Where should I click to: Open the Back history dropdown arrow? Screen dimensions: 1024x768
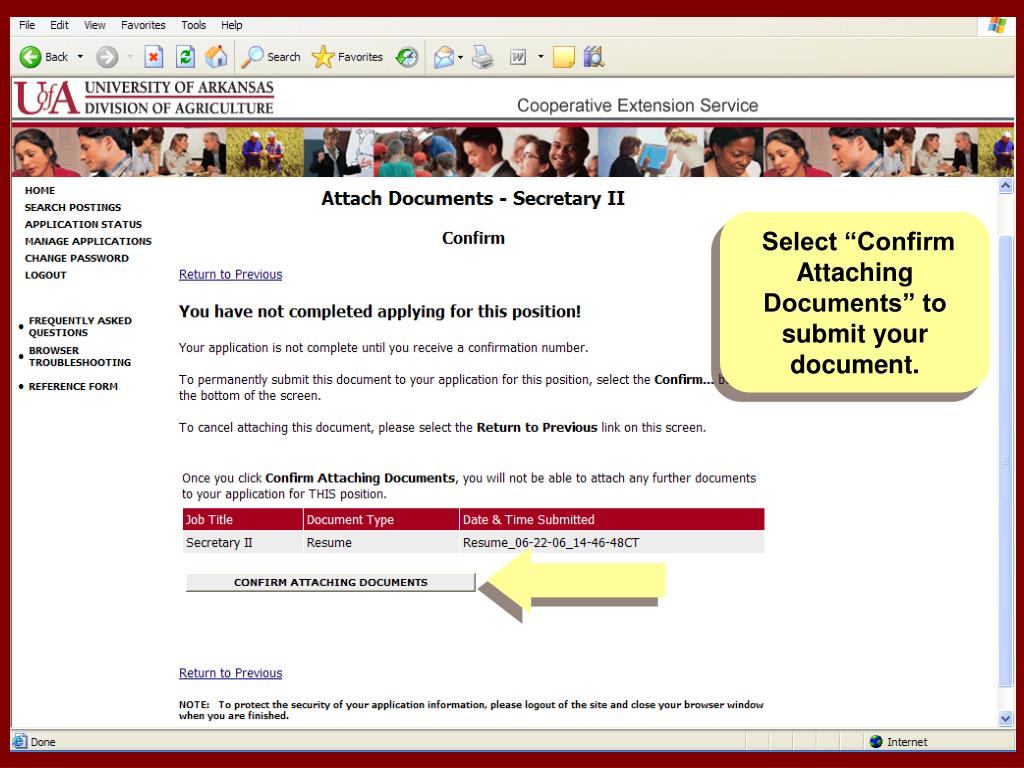tap(80, 57)
